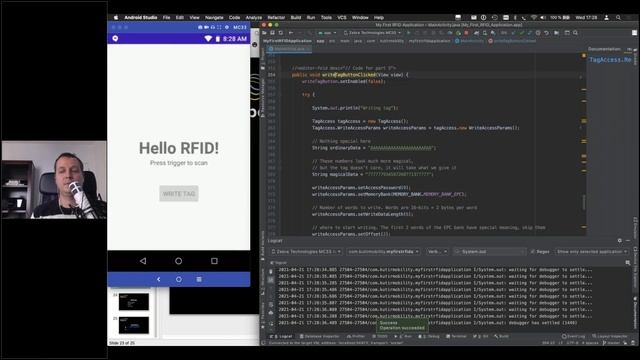The width and height of the screenshot is (640, 360).
Task: Click the Undo revert icon in the toolbar
Action: point(547,33)
